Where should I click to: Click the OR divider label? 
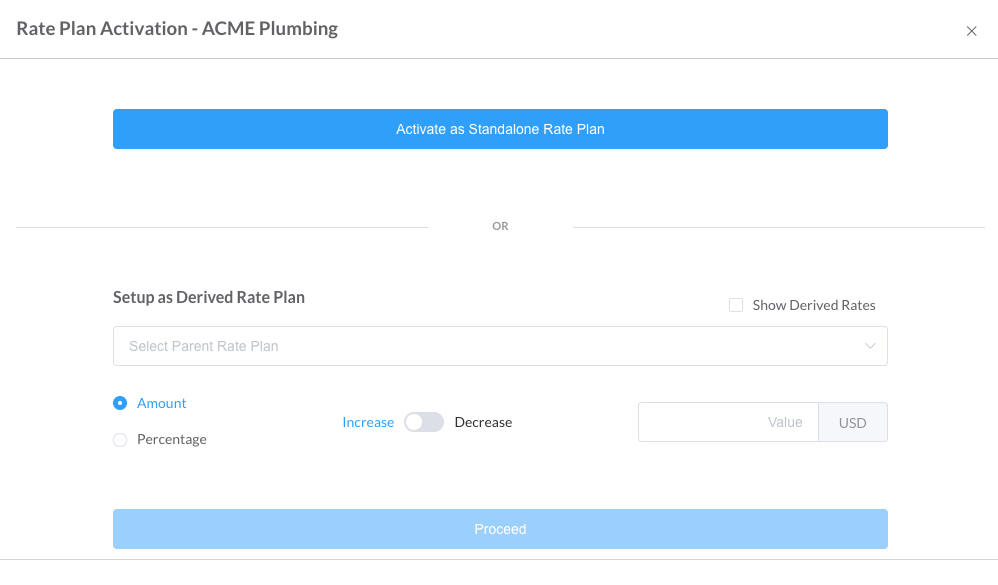pos(499,226)
